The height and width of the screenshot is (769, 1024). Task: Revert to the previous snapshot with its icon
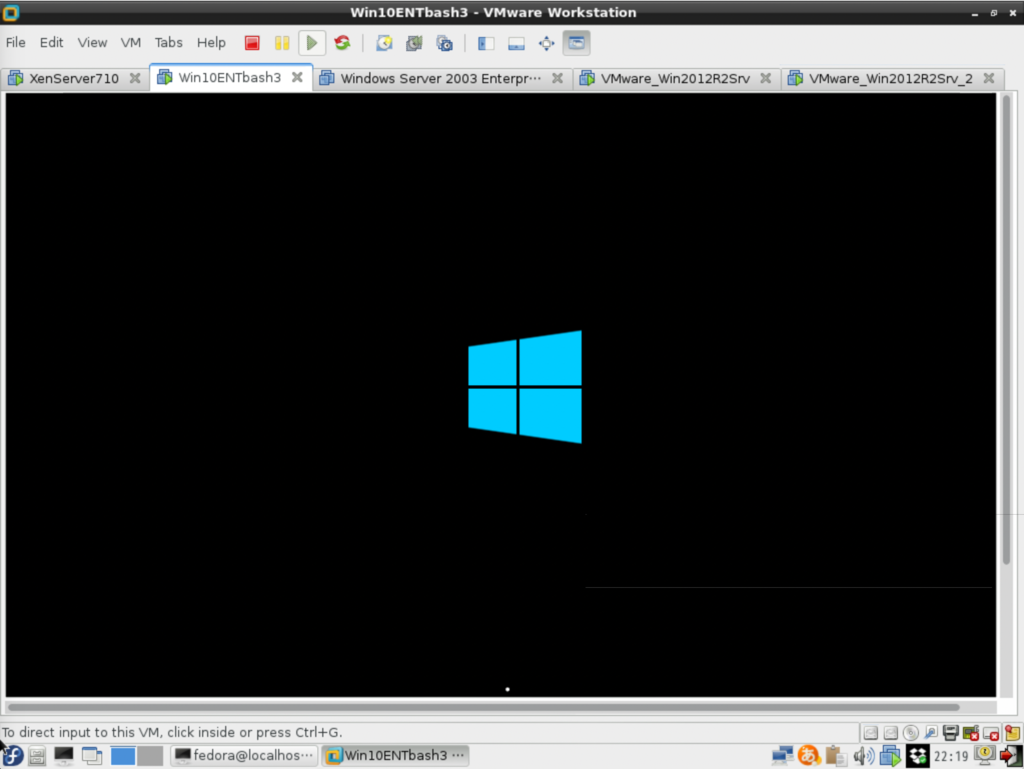414,43
